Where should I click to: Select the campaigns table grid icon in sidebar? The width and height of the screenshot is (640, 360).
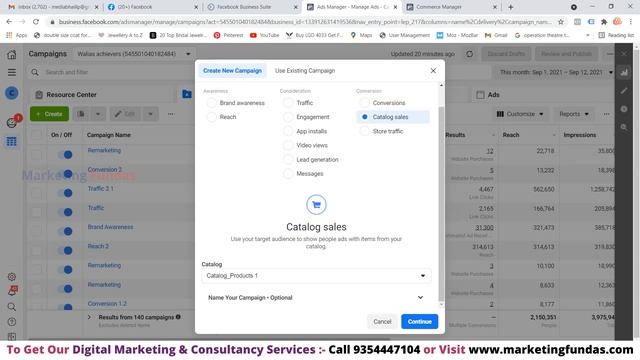11,142
